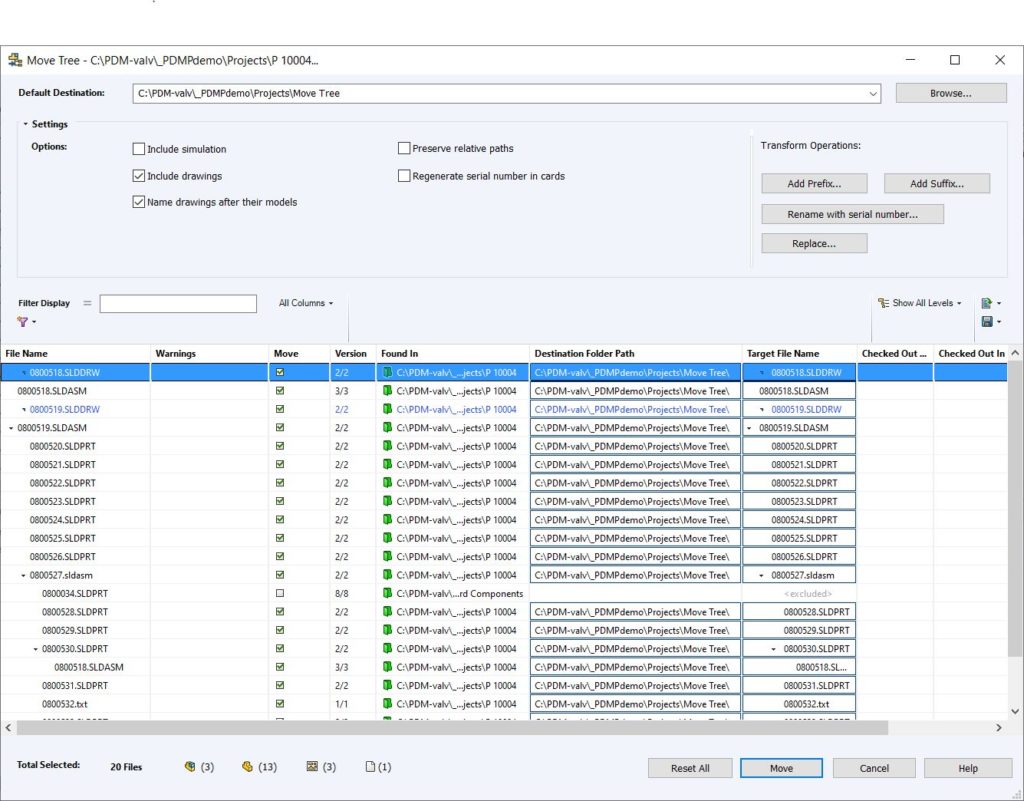Click inside the Filter Display text field
1024x801 pixels.
pos(178,303)
